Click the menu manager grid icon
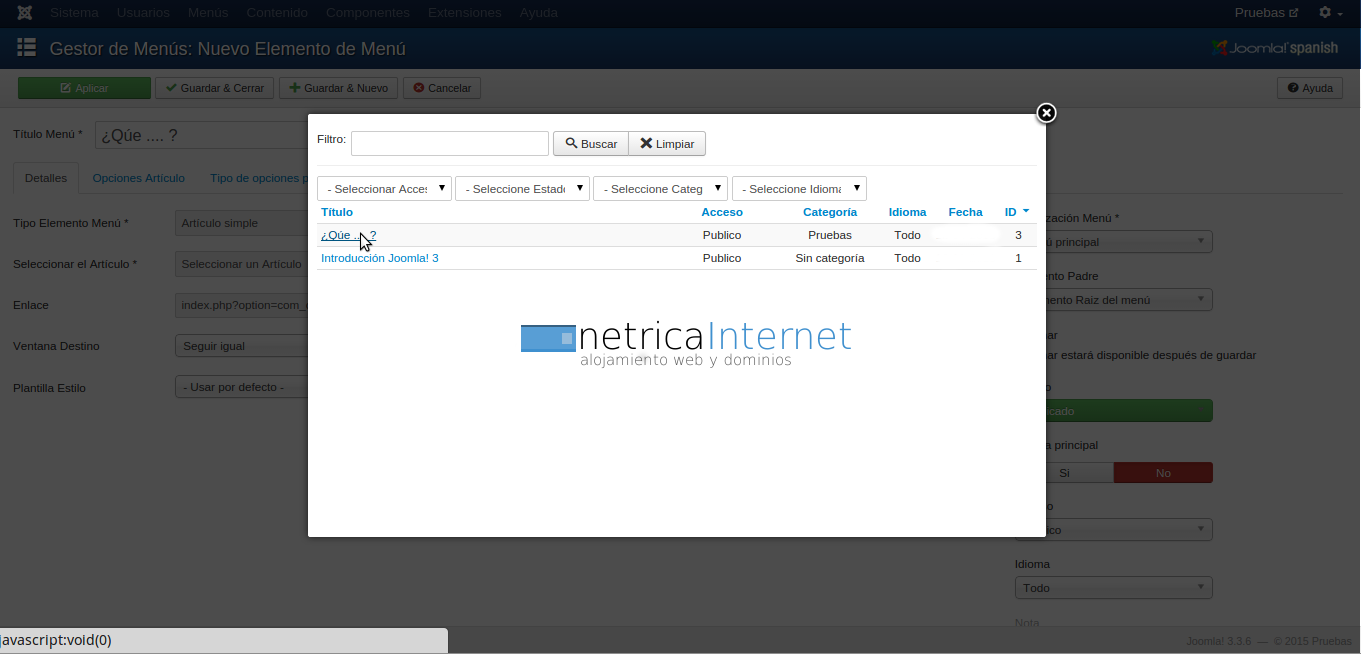1361x654 pixels. click(27, 48)
